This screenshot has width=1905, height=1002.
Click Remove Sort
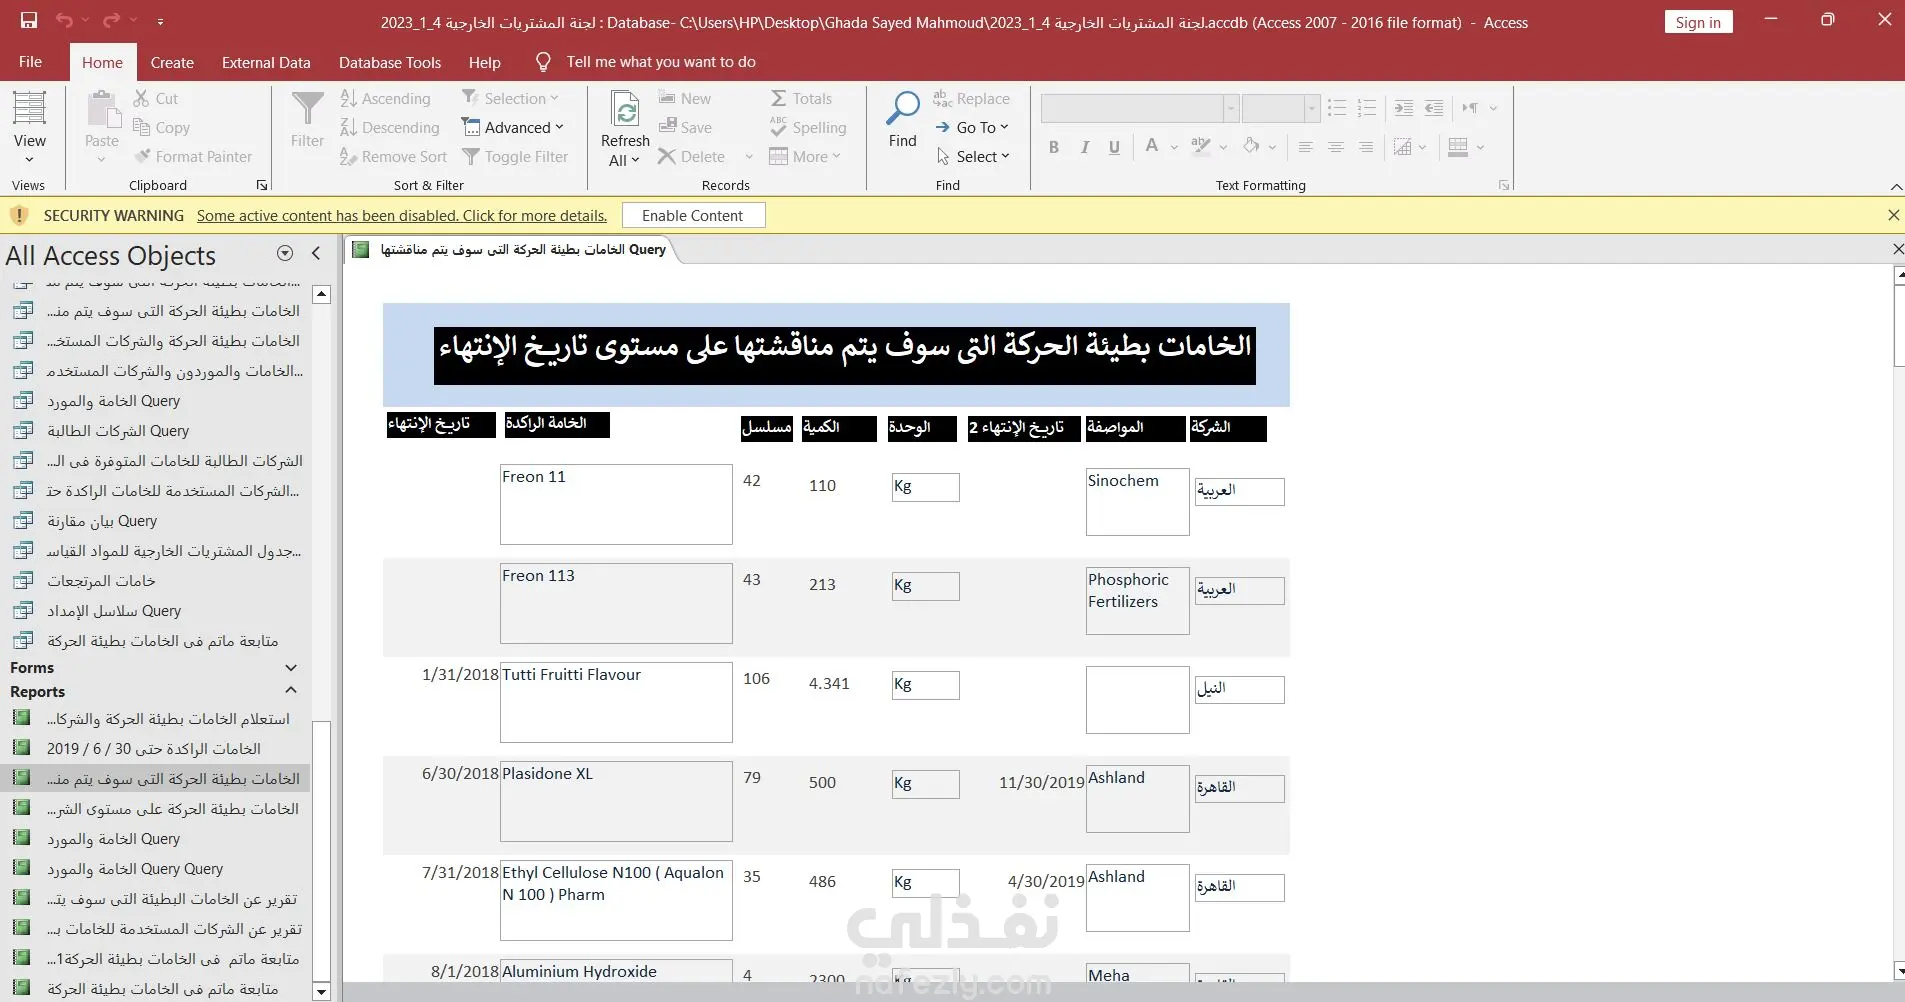(393, 156)
